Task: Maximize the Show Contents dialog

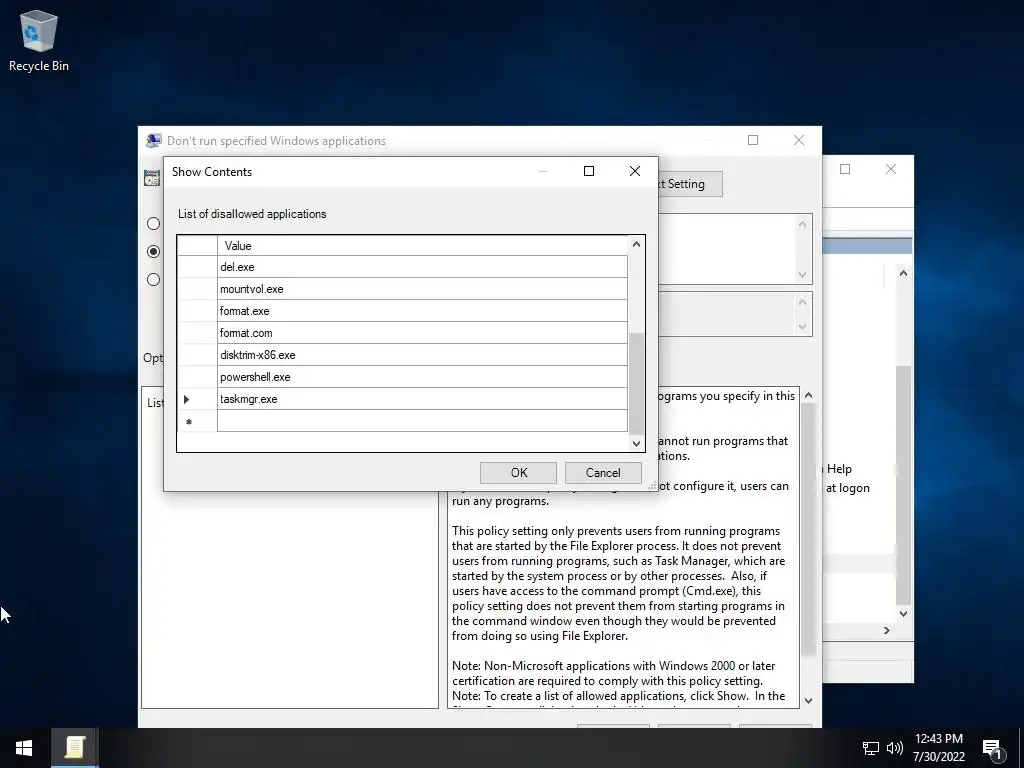Action: [588, 171]
